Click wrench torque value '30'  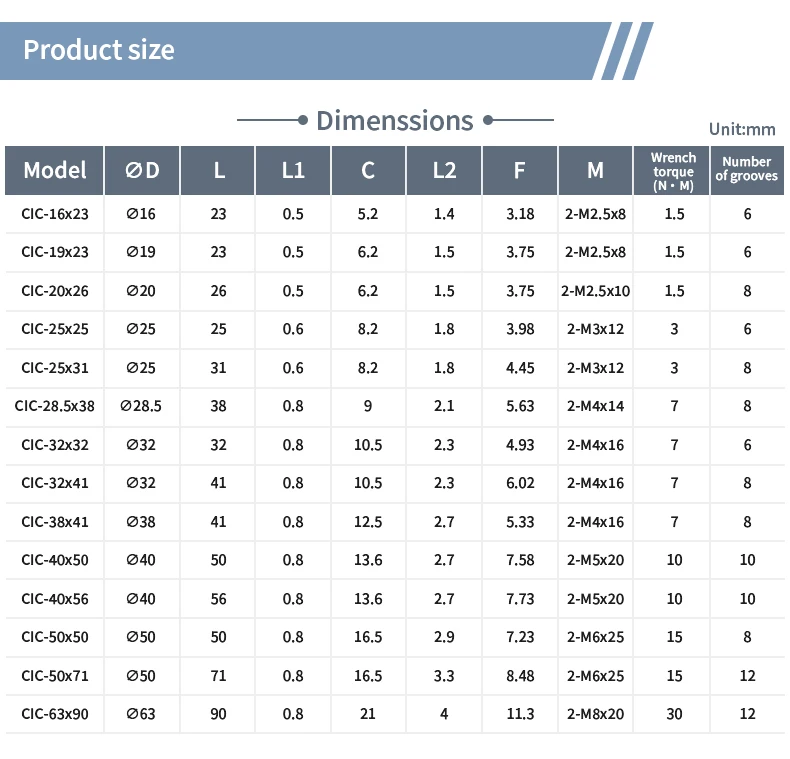pos(675,714)
